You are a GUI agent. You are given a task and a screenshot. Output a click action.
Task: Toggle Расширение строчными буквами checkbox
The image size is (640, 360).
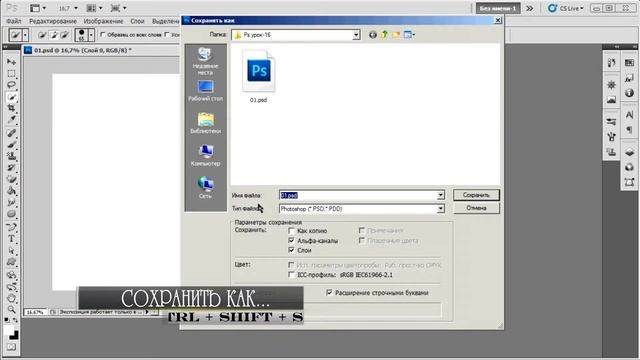coord(329,292)
